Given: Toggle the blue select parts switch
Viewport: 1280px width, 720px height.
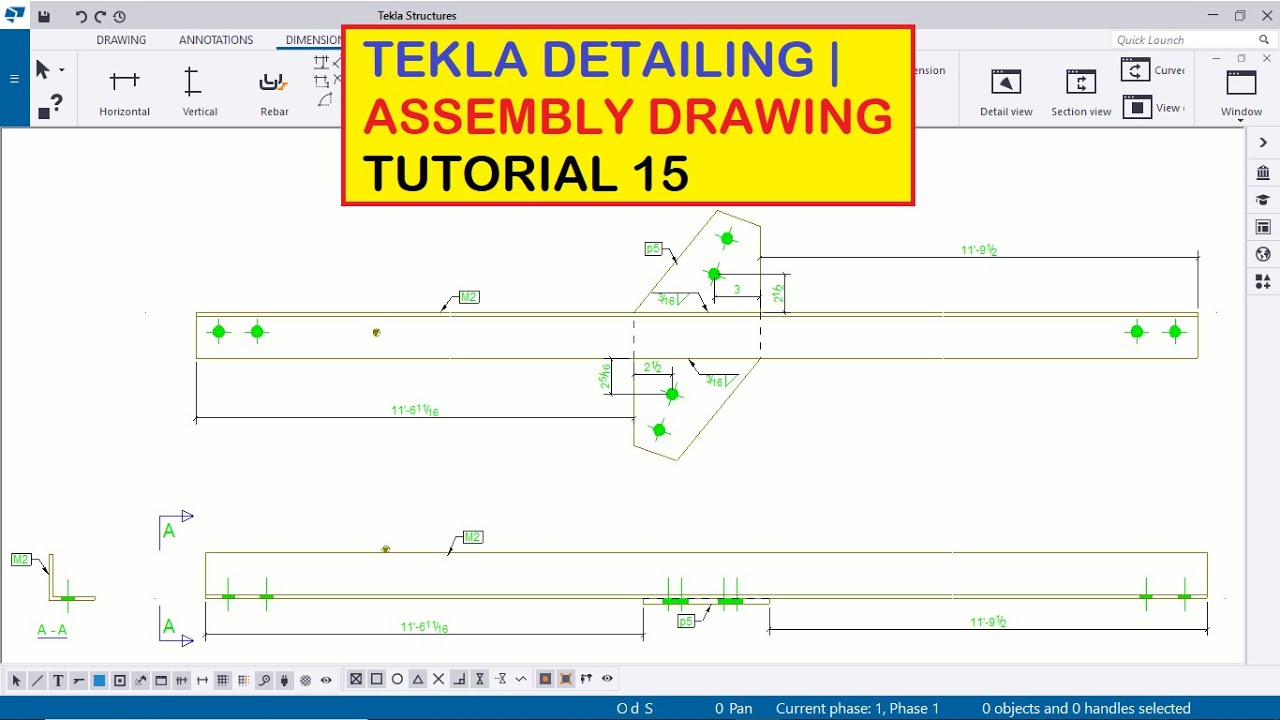Looking at the screenshot, I should pyautogui.click(x=99, y=680).
